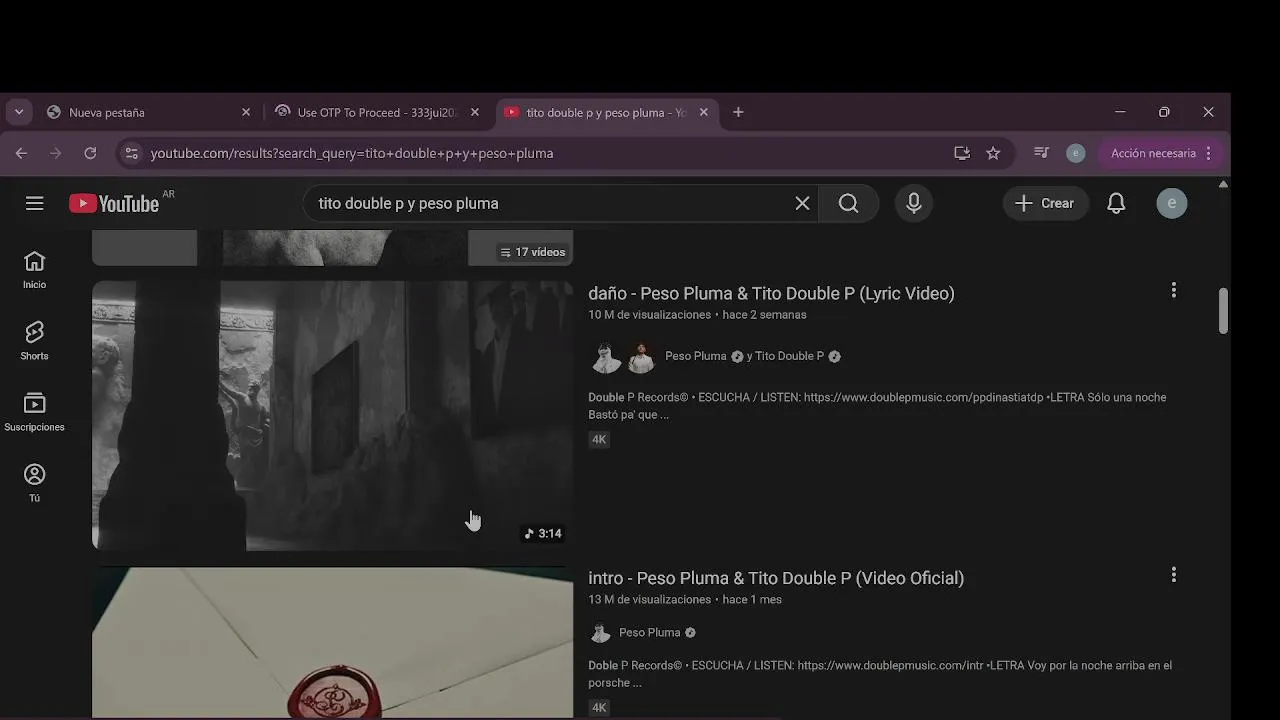
Task: Open the browser profile avatar
Action: tap(1076, 153)
